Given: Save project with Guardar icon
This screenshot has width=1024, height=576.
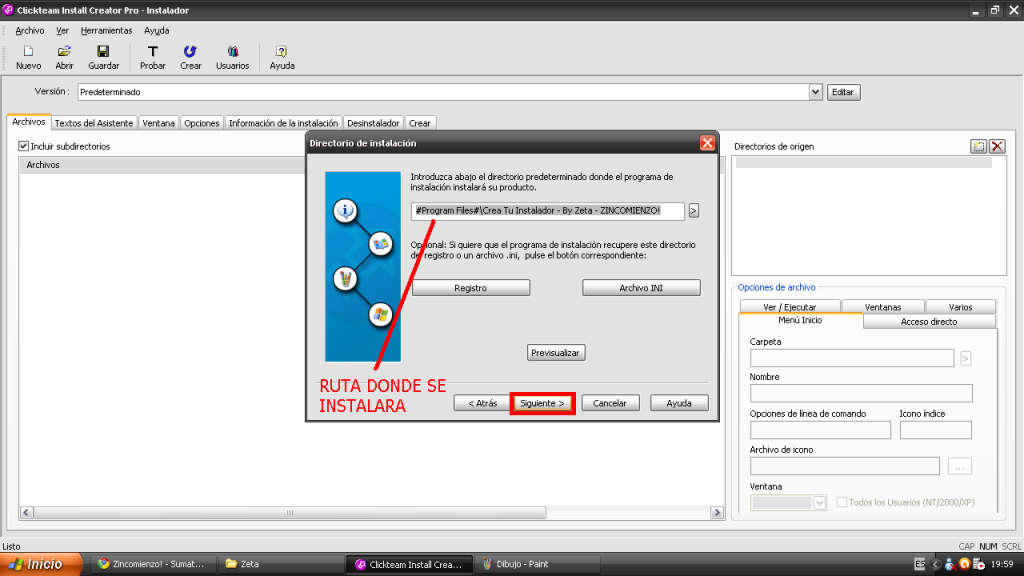Looking at the screenshot, I should tap(103, 57).
